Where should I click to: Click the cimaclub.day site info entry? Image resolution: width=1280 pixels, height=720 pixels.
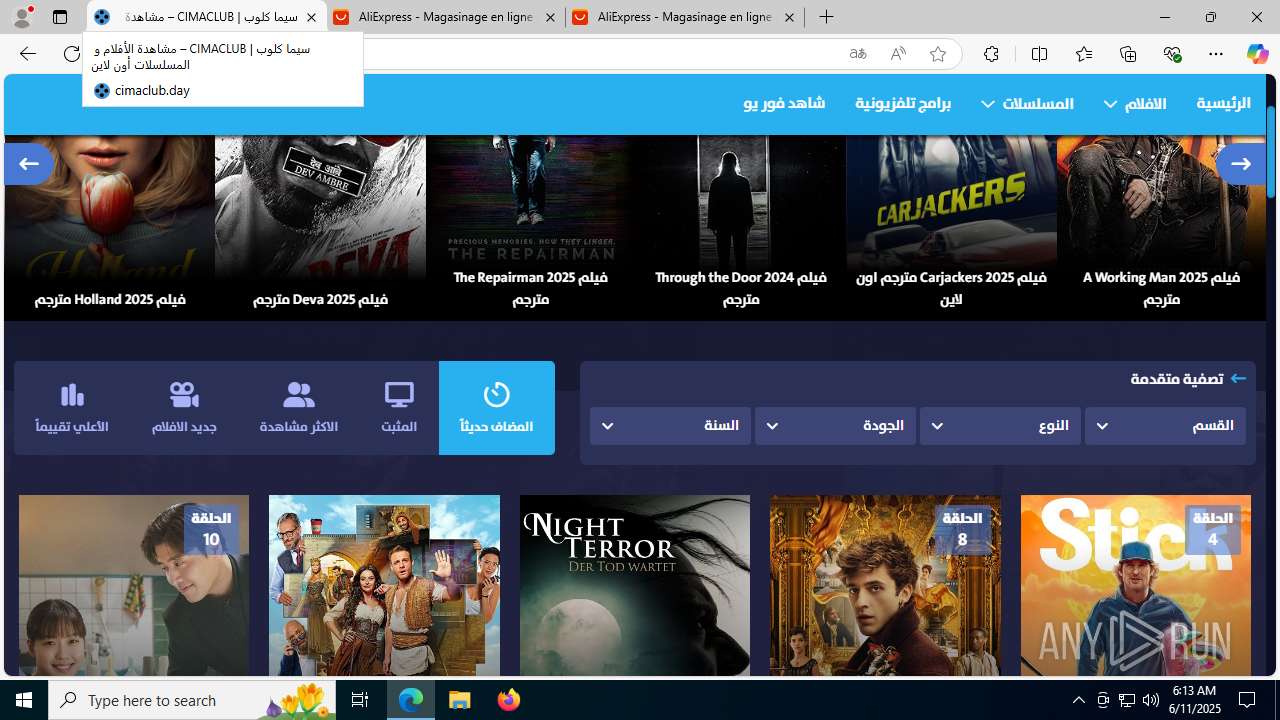(x=152, y=90)
